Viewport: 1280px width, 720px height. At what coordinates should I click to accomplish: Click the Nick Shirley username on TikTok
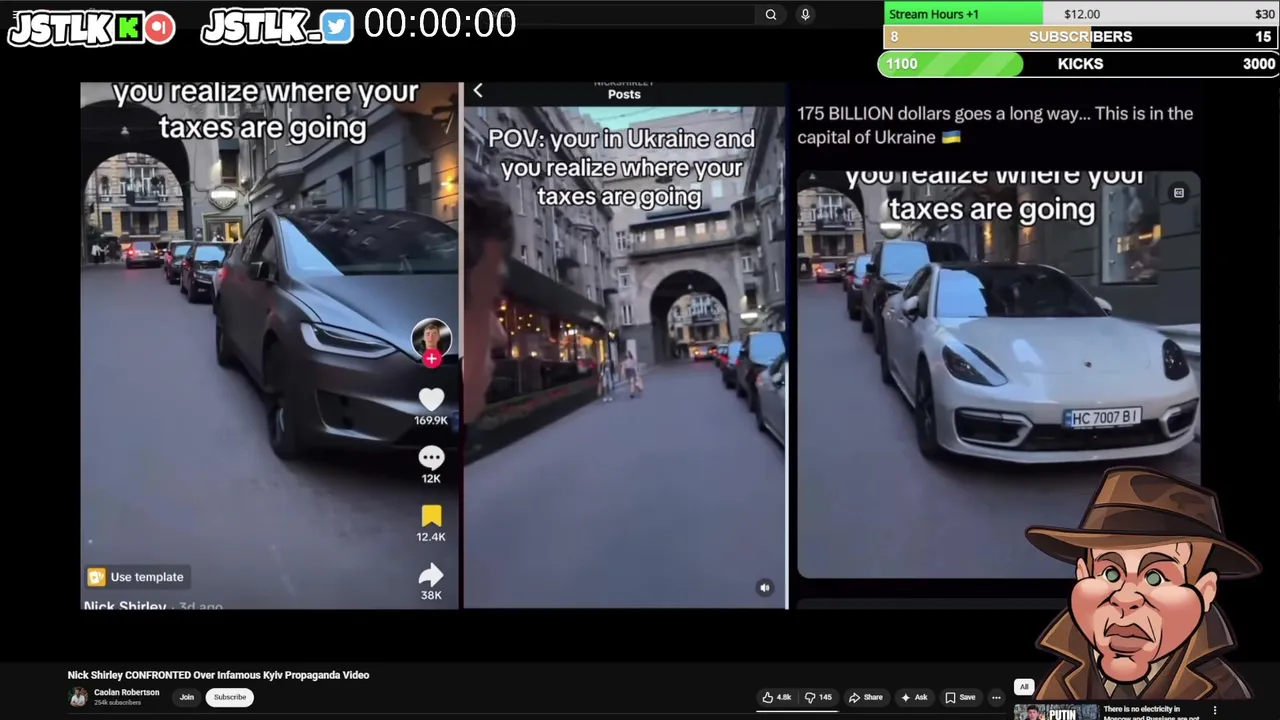coord(125,606)
